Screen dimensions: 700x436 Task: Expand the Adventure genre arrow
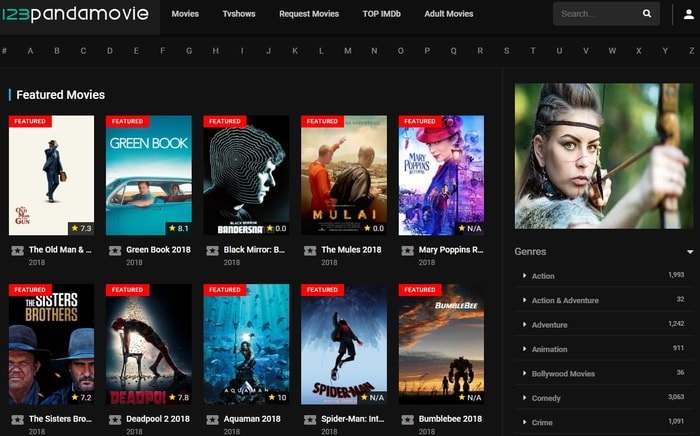[525, 324]
